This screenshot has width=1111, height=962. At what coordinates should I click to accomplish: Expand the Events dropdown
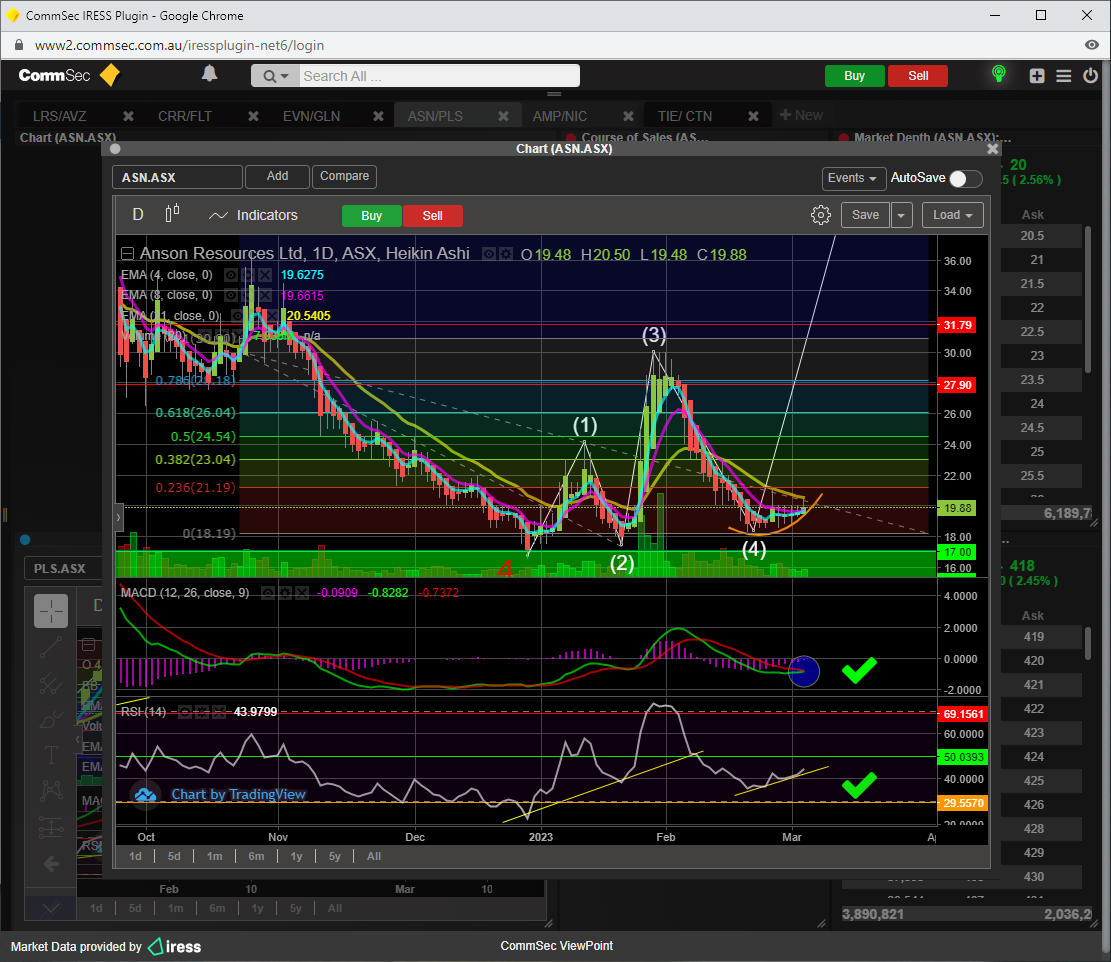pos(853,178)
